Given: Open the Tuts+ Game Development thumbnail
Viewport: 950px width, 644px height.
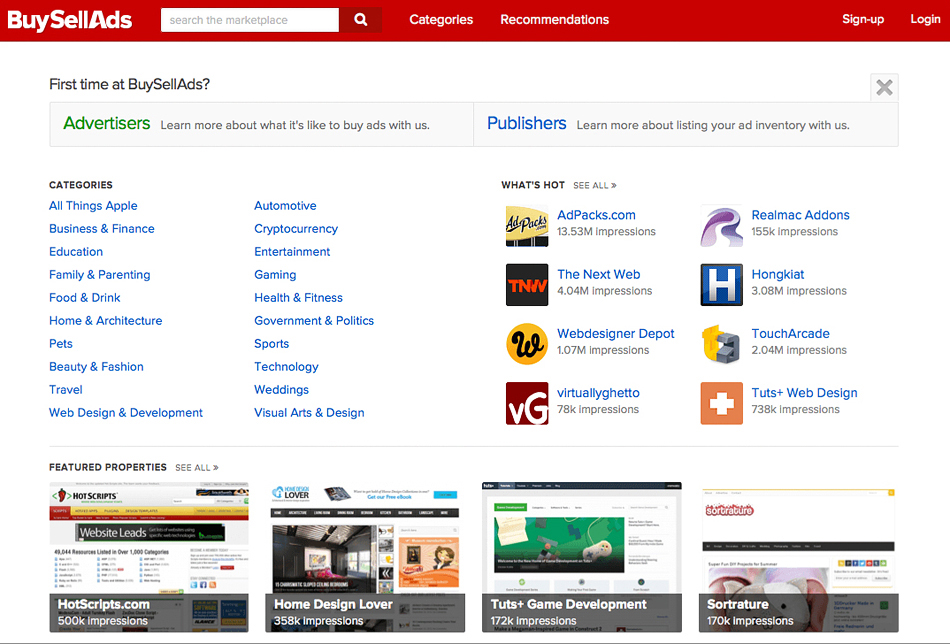Looking at the screenshot, I should coord(582,557).
